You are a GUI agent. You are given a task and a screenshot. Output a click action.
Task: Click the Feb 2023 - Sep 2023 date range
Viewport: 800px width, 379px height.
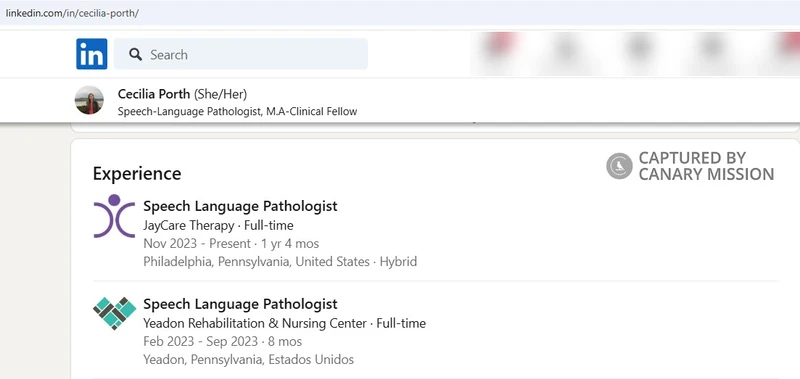coord(201,341)
